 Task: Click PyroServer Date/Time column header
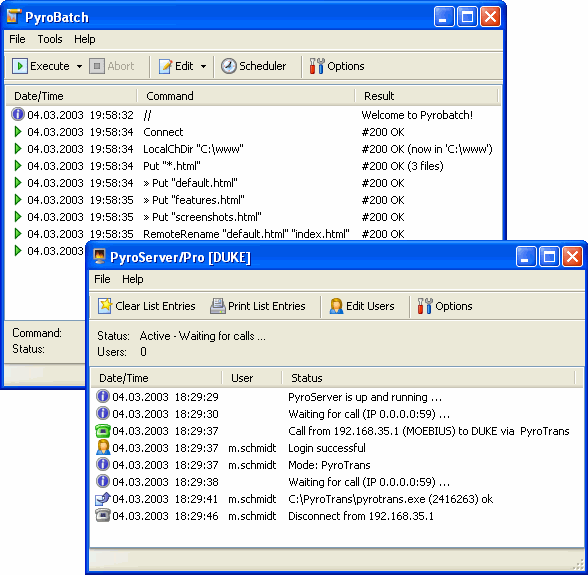[156, 378]
